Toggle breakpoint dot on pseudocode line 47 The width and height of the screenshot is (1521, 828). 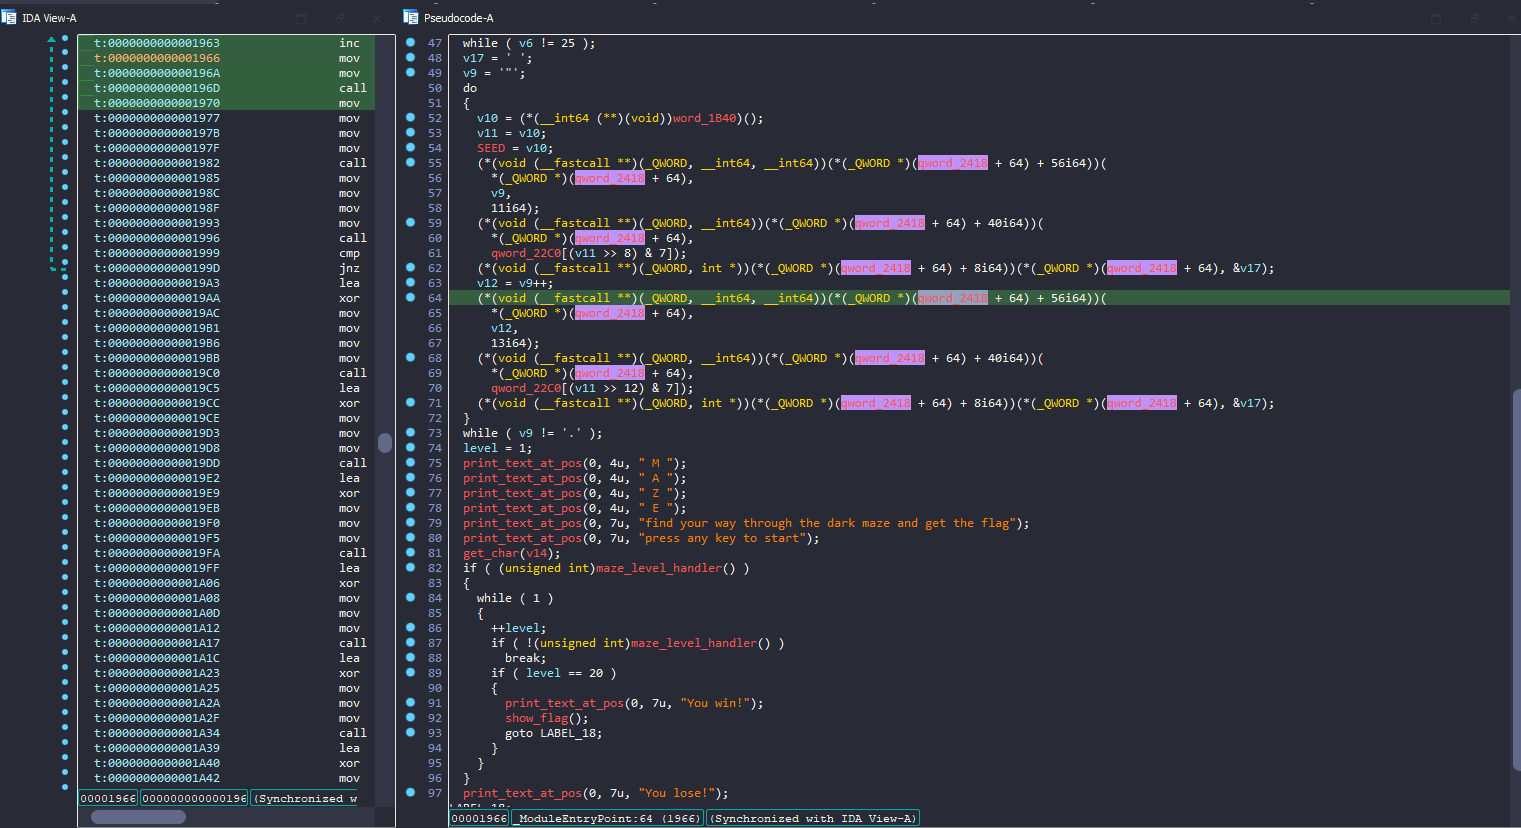coord(410,43)
